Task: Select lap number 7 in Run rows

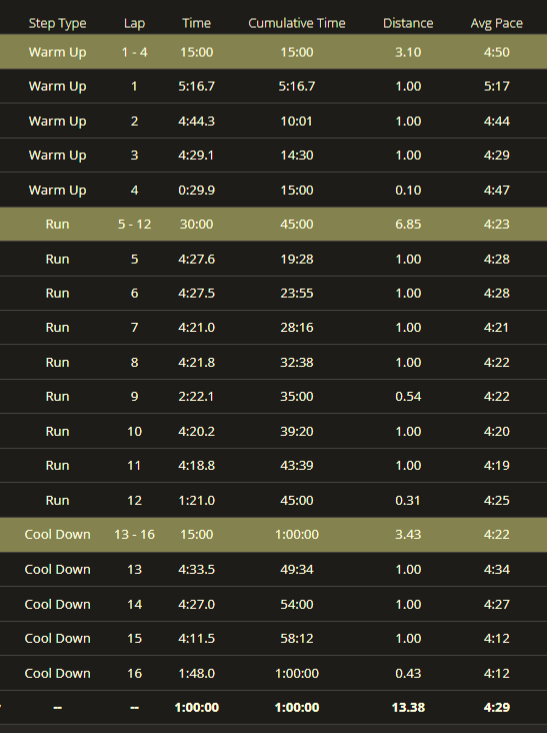Action: click(134, 327)
